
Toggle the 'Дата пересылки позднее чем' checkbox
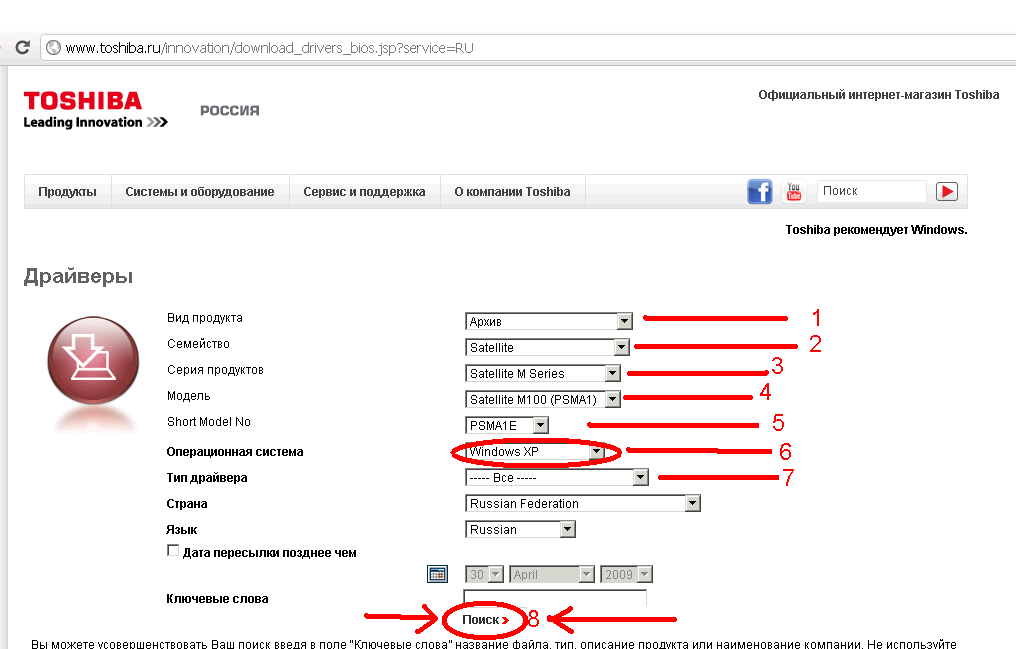[173, 551]
